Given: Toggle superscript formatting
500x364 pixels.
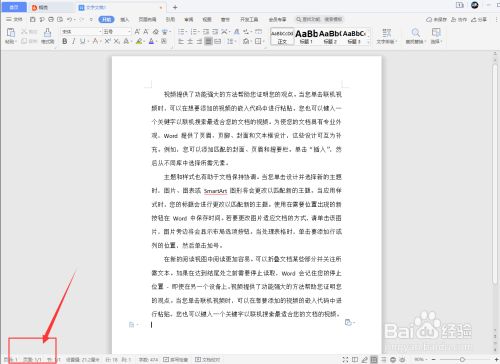Looking at the screenshot, I should [x=107, y=41].
